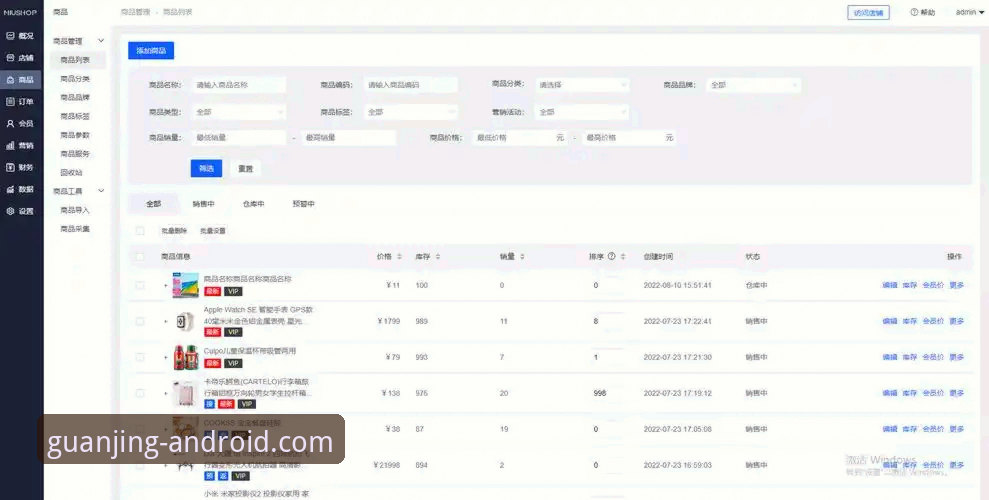The width and height of the screenshot is (989, 500).
Task: Open the 会员 members sidebar icon
Action: pyautogui.click(x=10, y=124)
